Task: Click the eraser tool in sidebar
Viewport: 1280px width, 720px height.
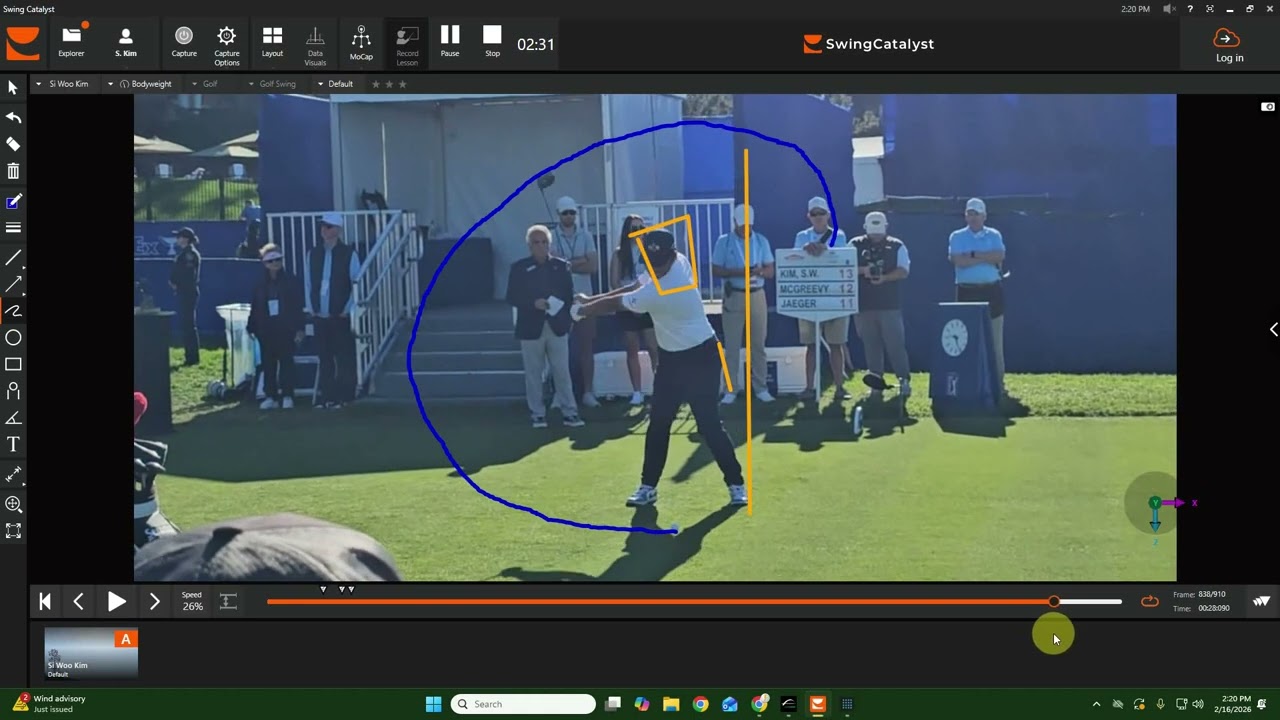Action: (x=13, y=144)
